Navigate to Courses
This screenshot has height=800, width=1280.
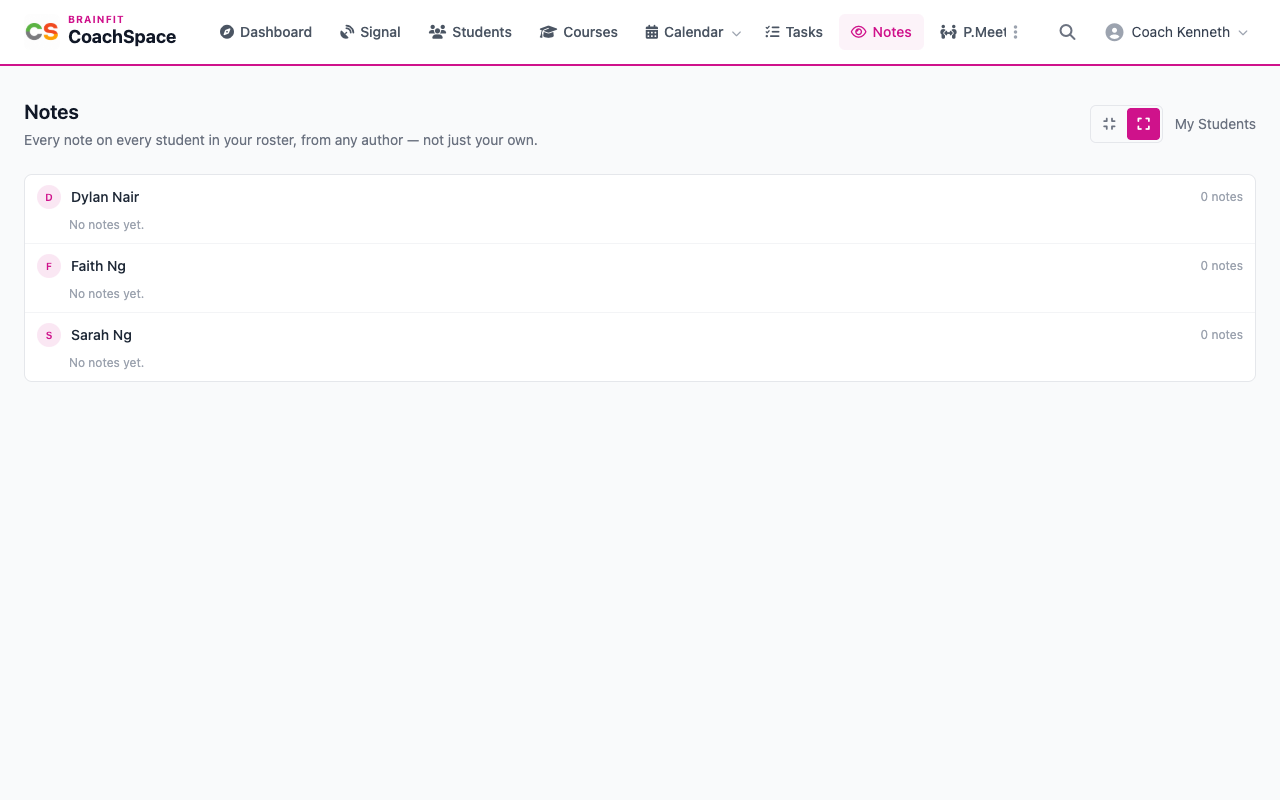(579, 32)
